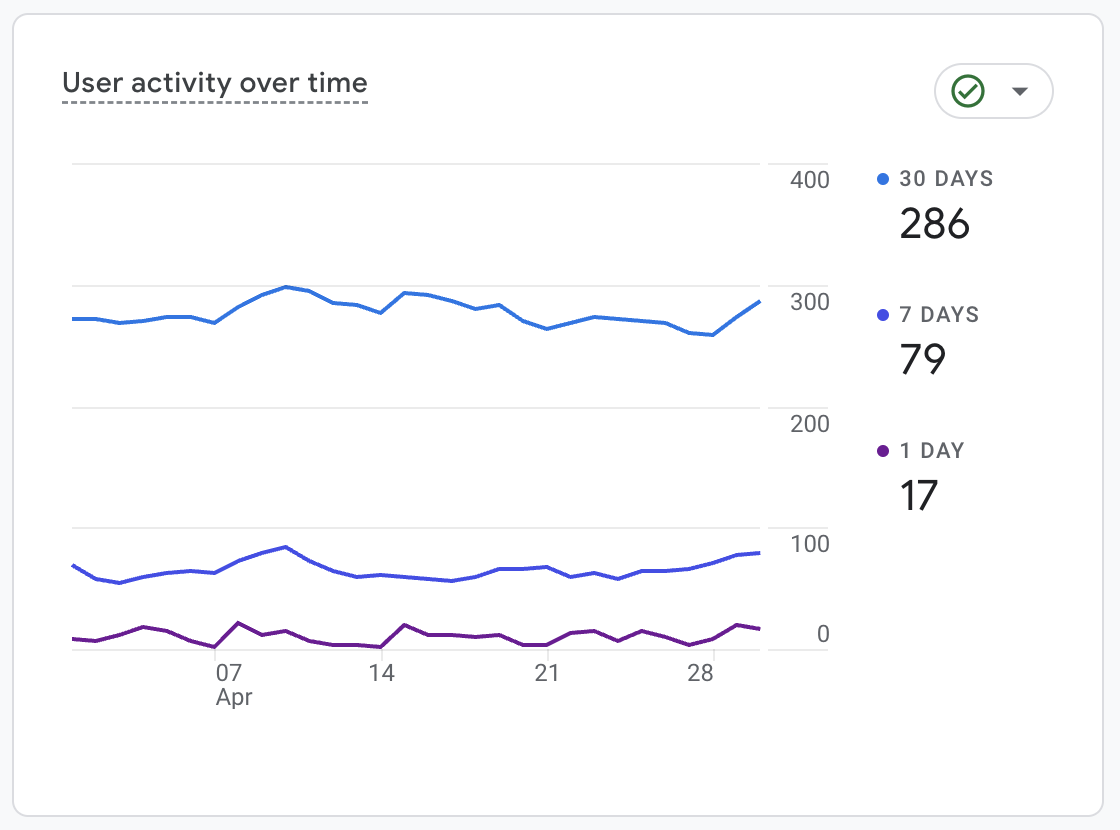Click the 07 Apr date axis label
Image resolution: width=1120 pixels, height=830 pixels.
(231, 684)
